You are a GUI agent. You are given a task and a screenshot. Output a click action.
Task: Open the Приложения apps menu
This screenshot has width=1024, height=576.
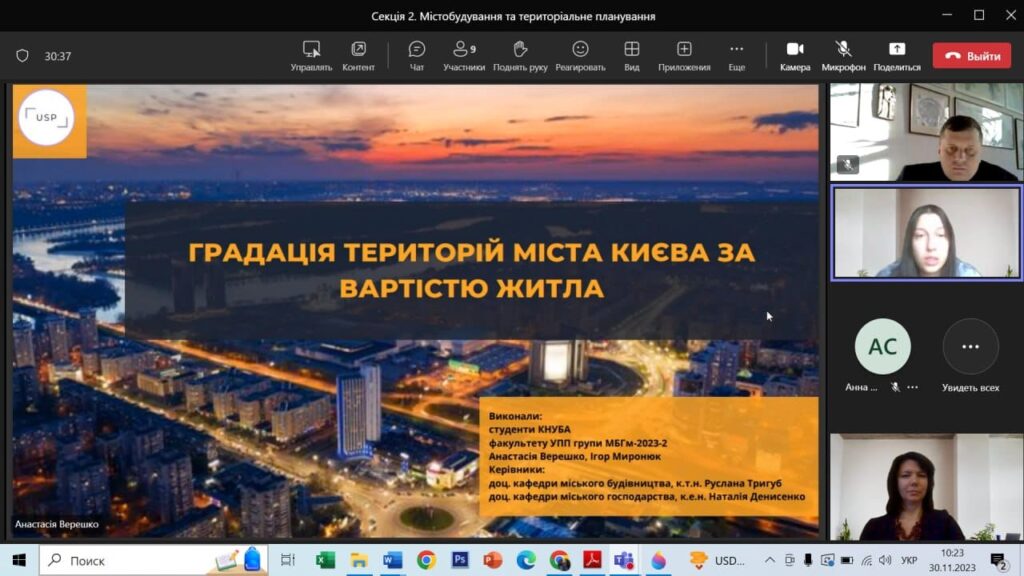pos(684,56)
